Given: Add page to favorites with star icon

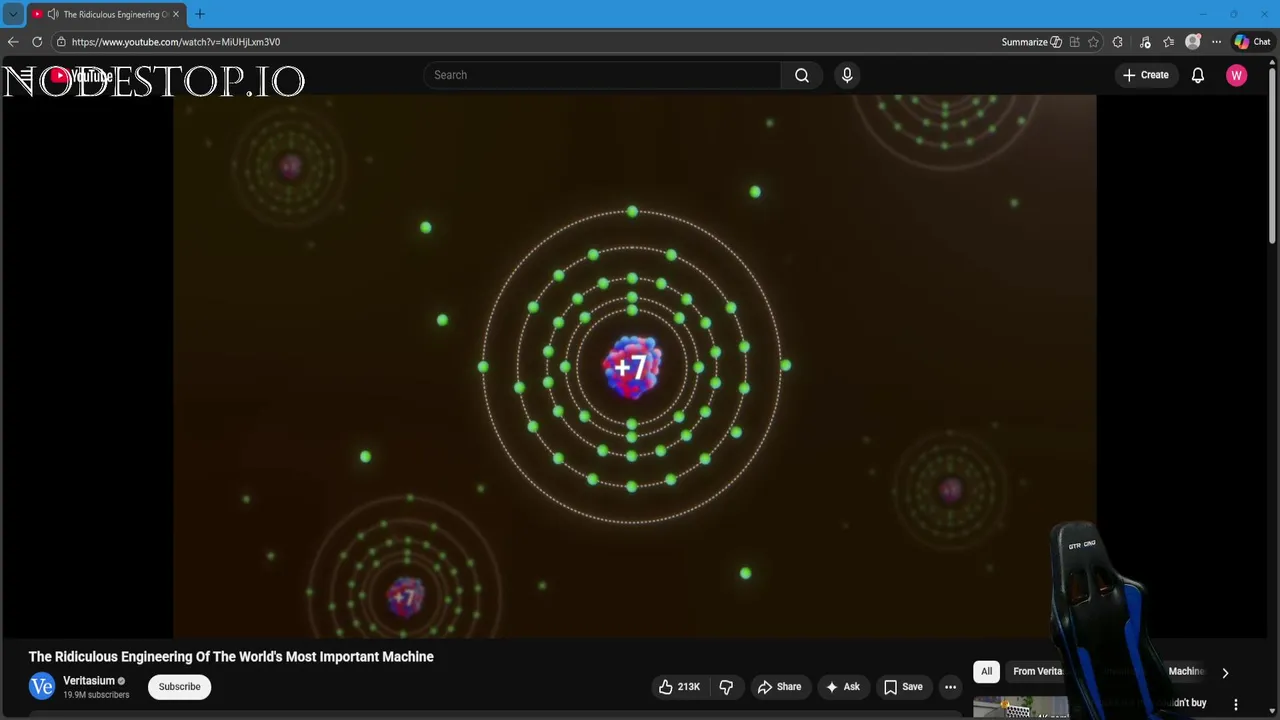Looking at the screenshot, I should coord(1093,42).
